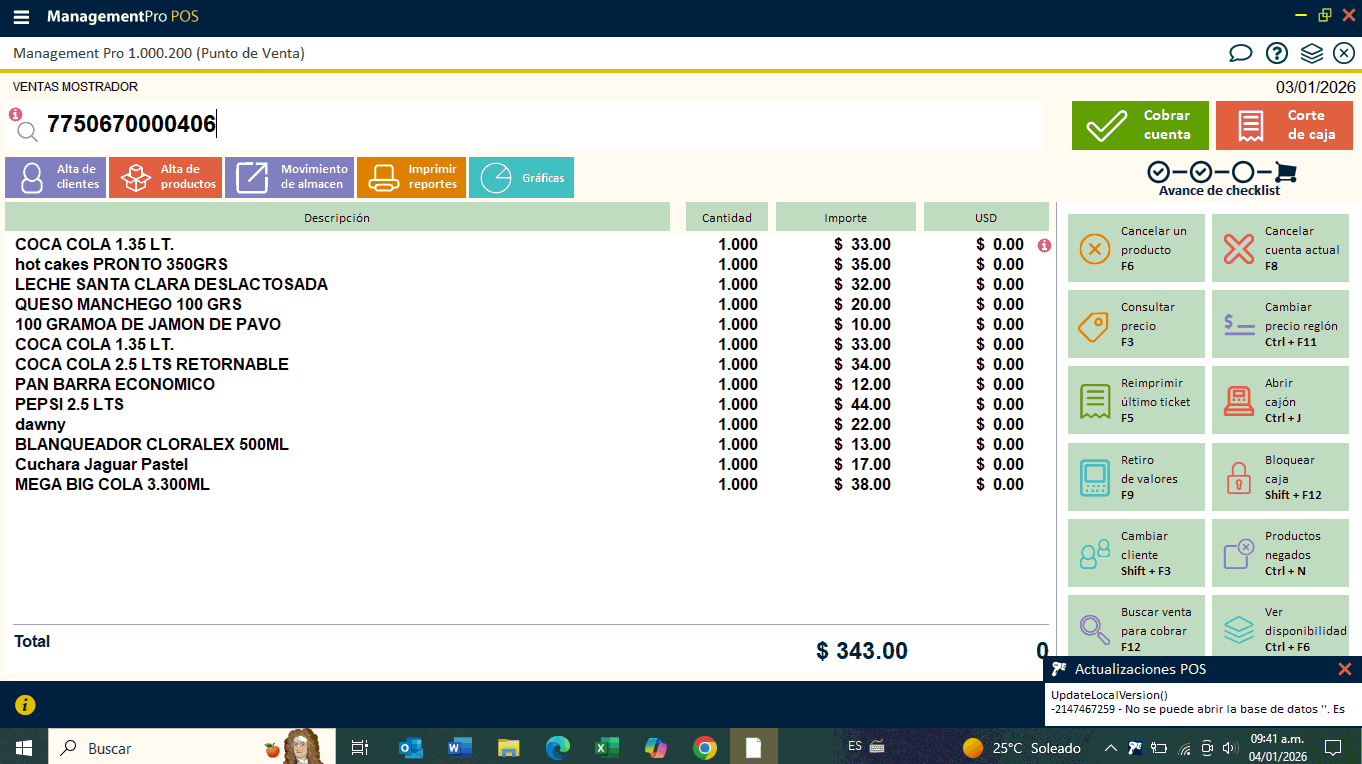The height and width of the screenshot is (764, 1362).
Task: Show Gráficas charts
Action: (521, 177)
